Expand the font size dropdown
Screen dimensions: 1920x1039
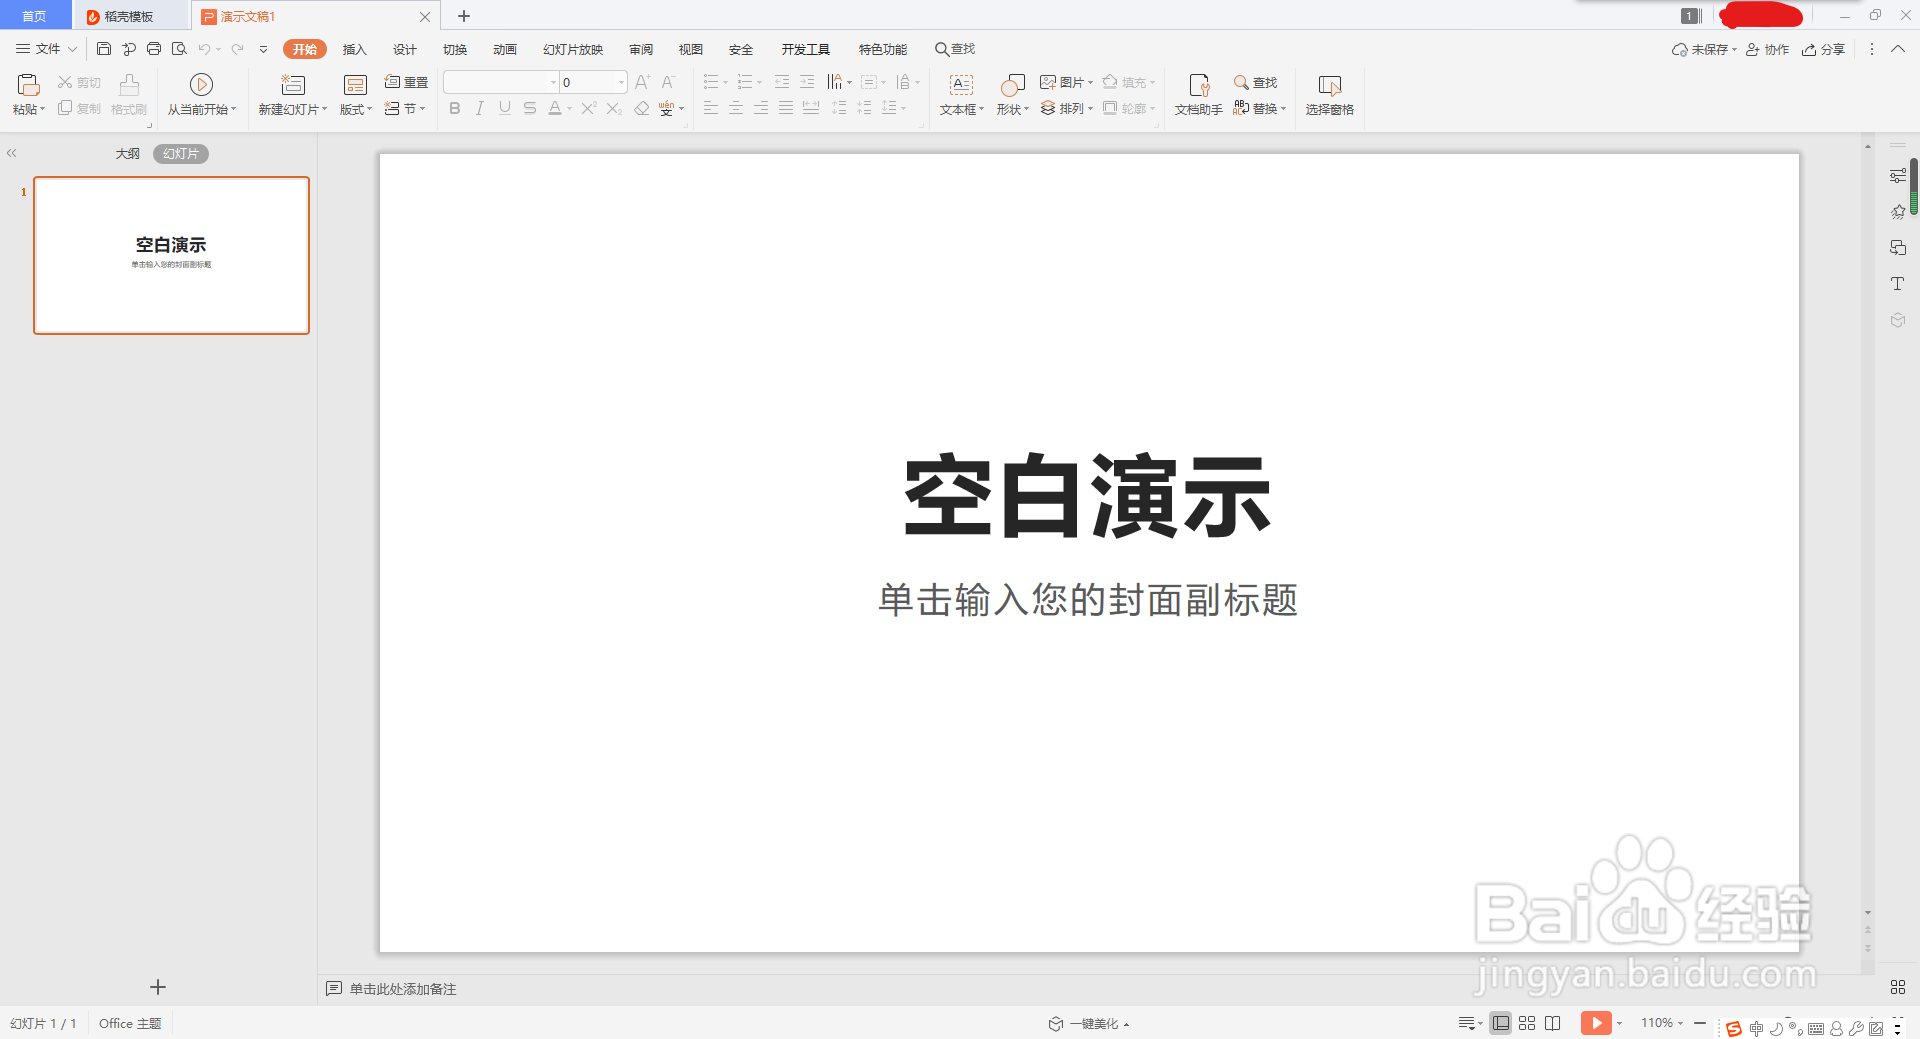620,82
